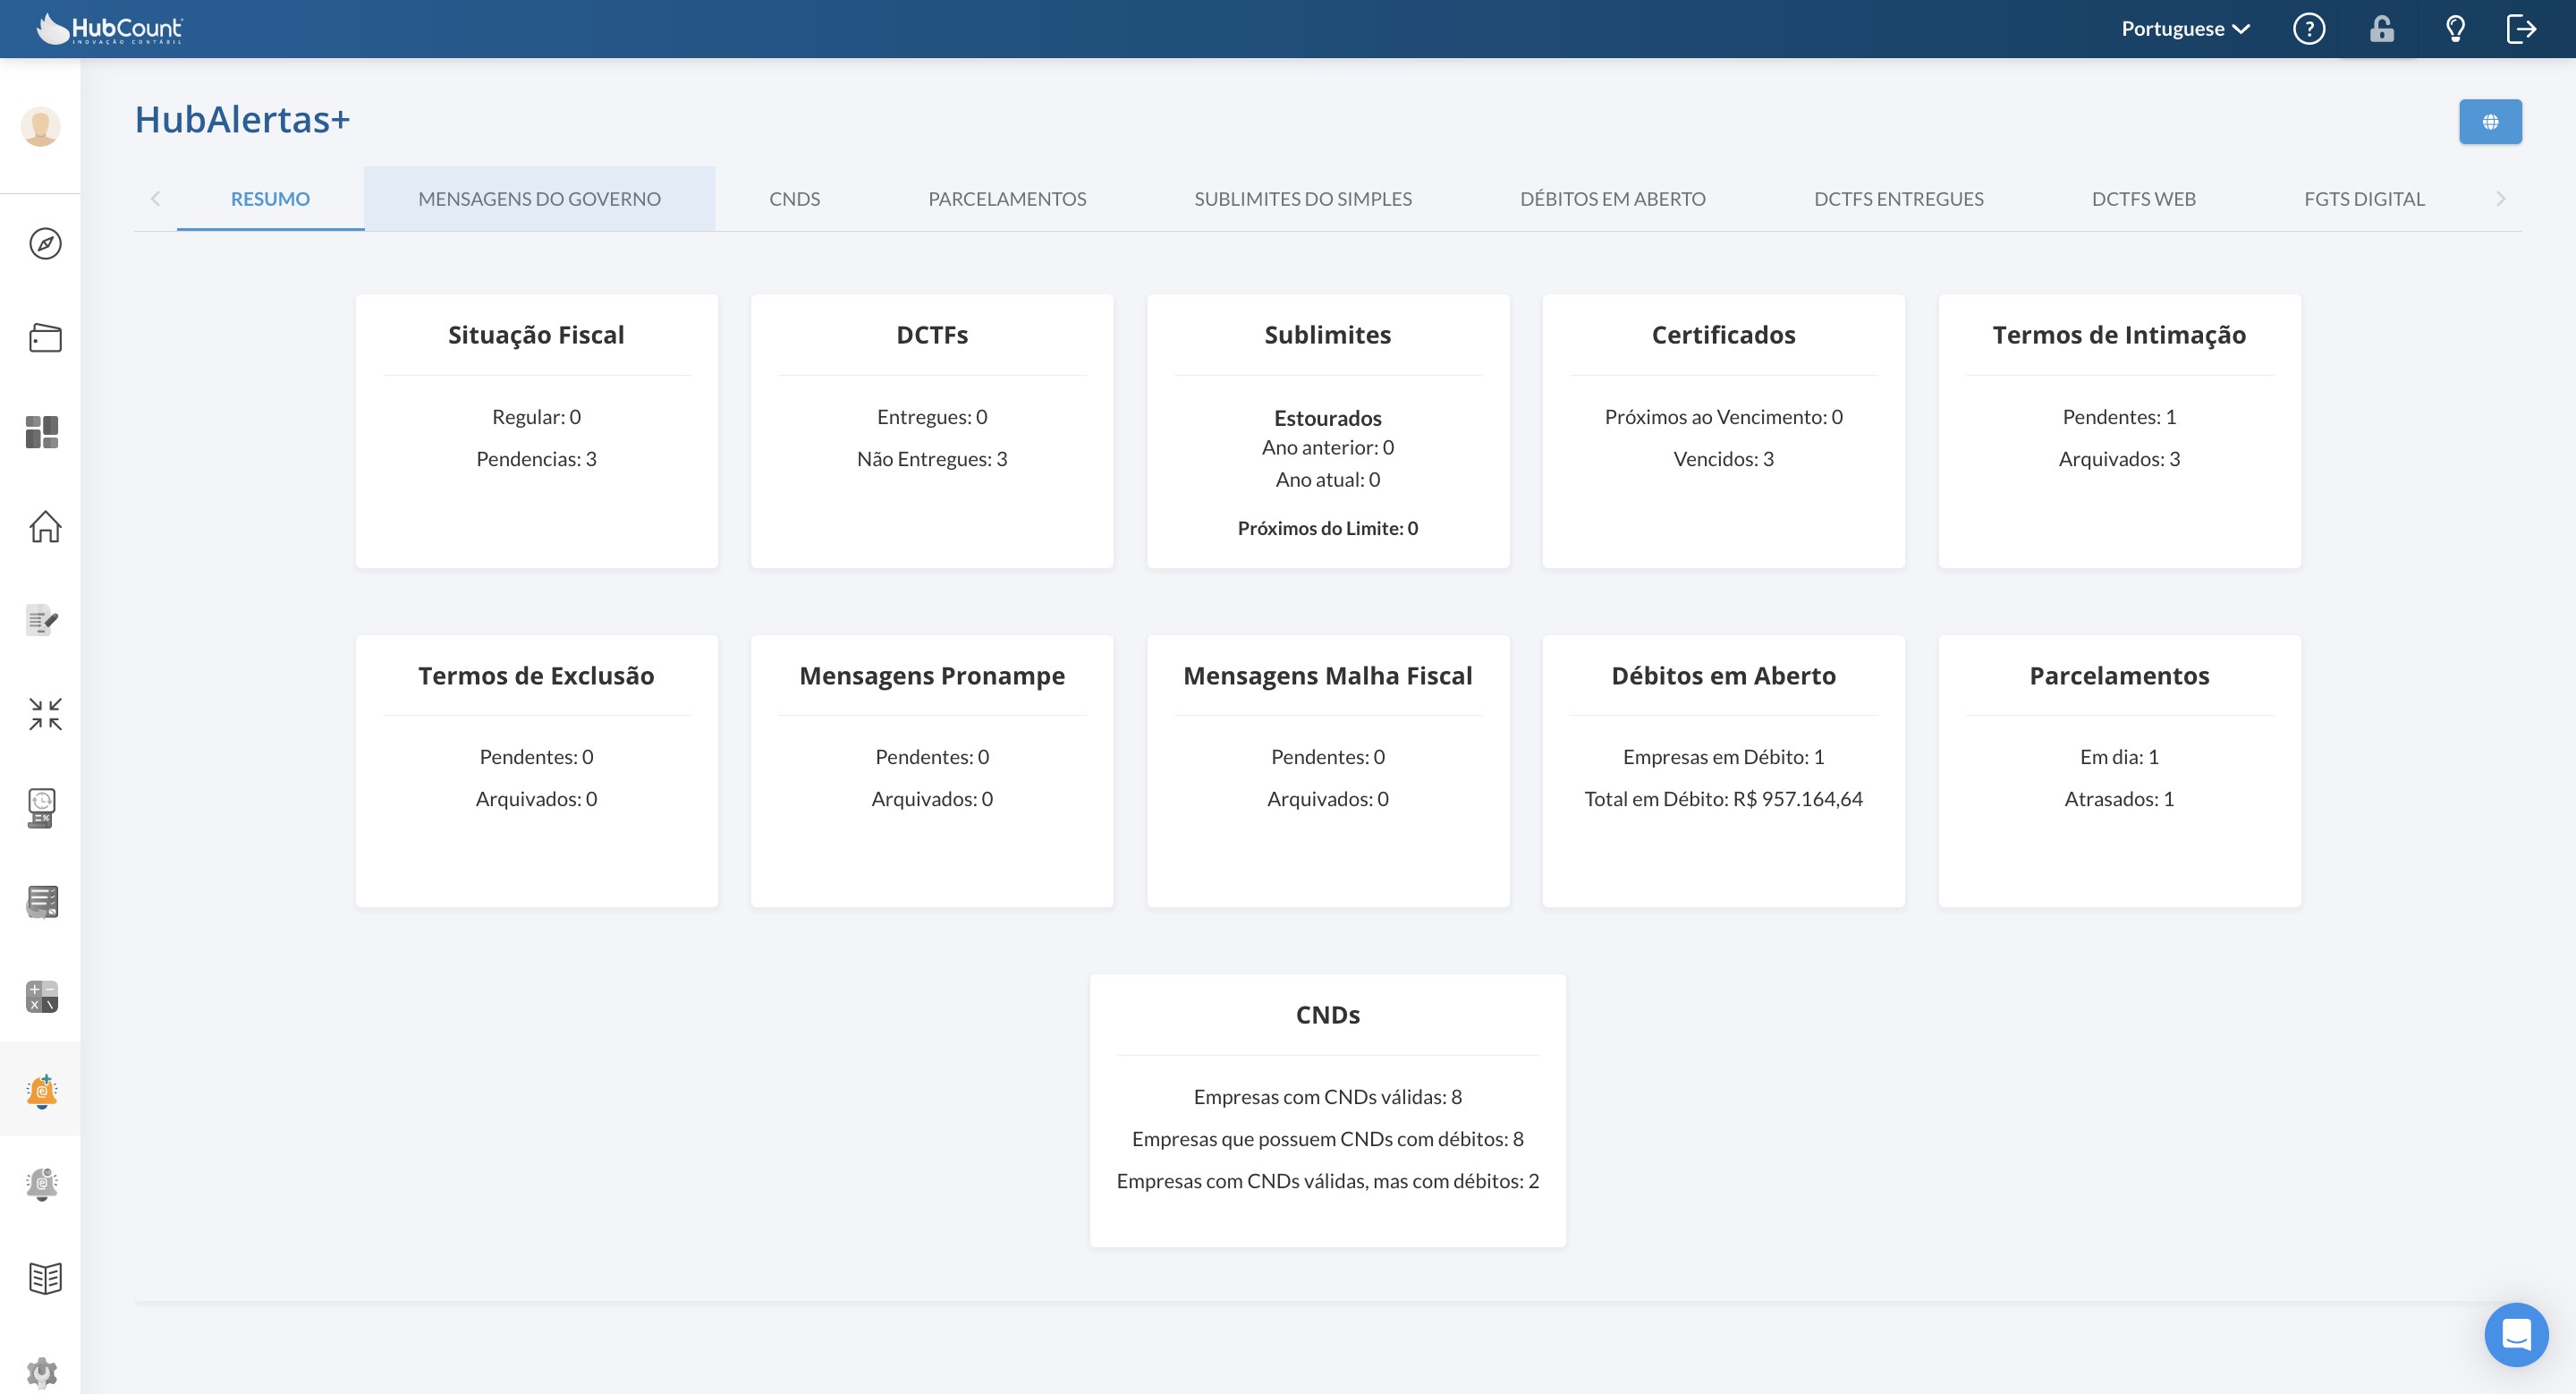The width and height of the screenshot is (2576, 1394).
Task: Open the chat support bubble button
Action: [2516, 1334]
